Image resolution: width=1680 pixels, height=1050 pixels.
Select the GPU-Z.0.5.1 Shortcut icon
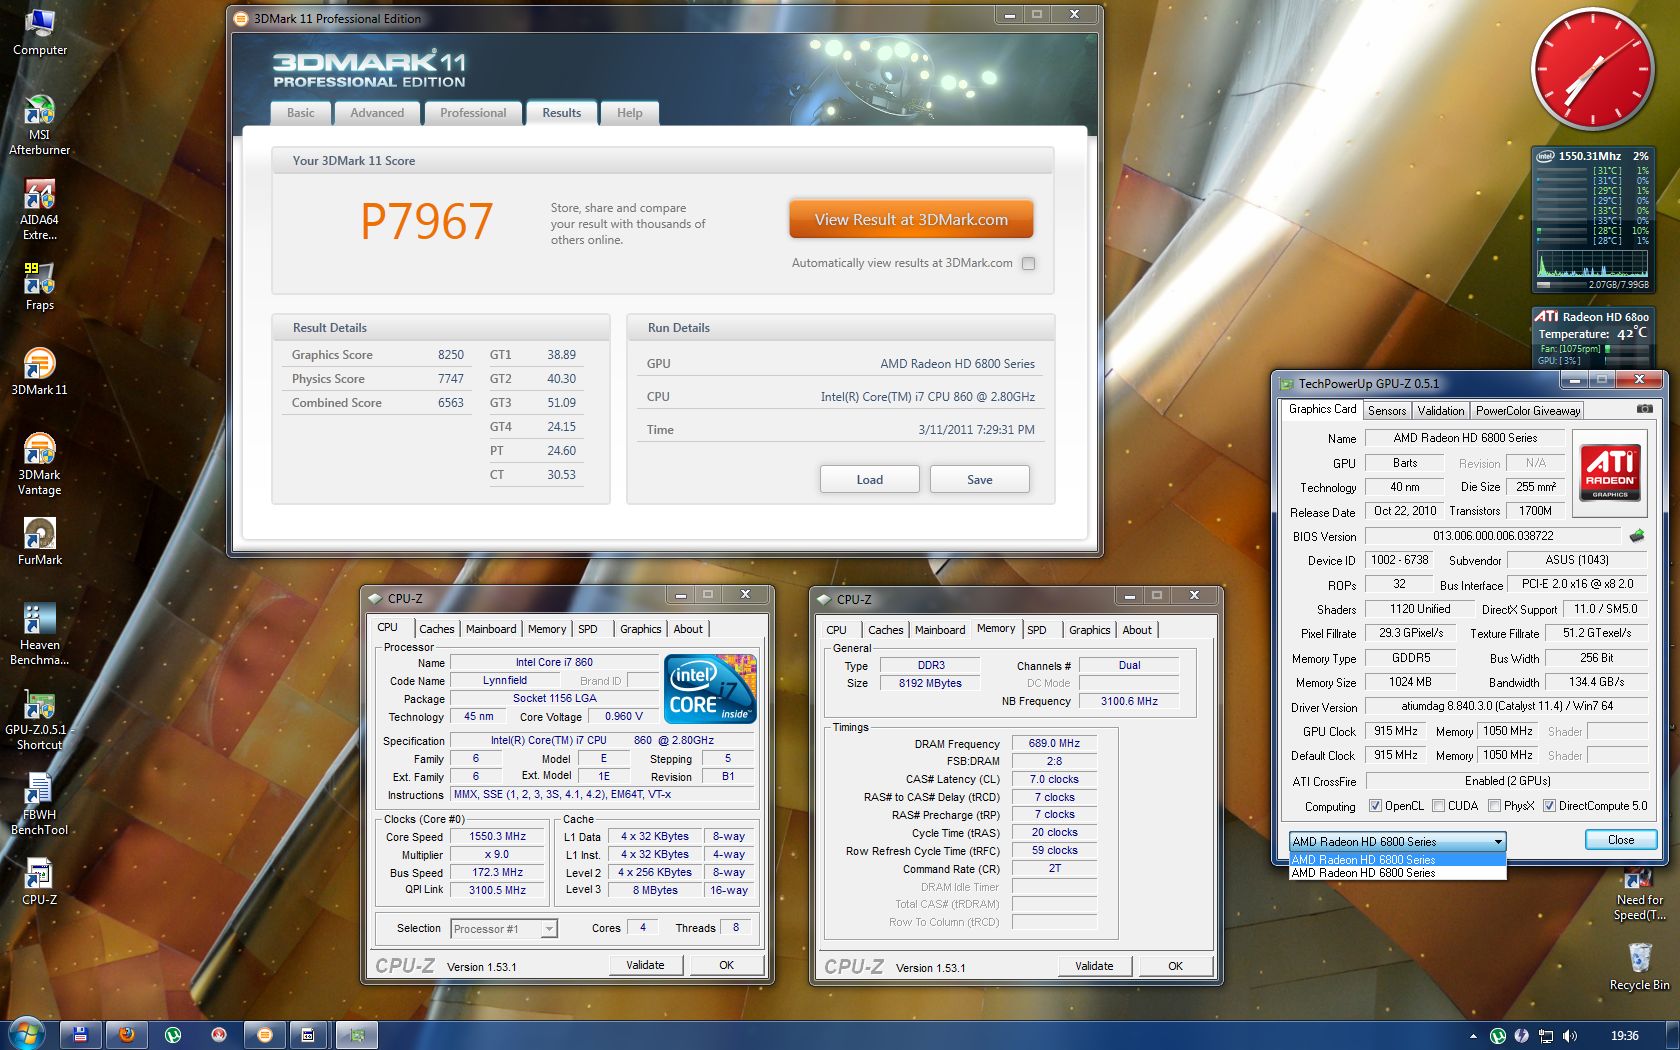coord(39,720)
